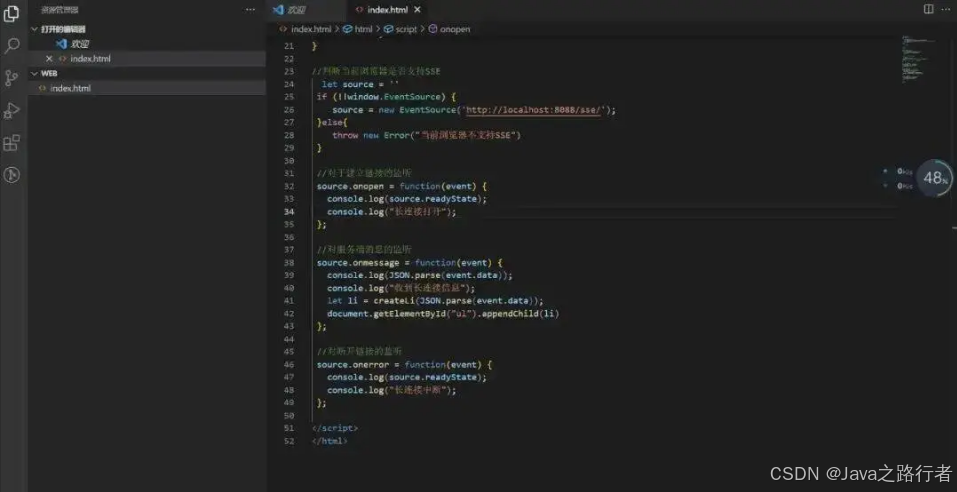Click the closing script tag on line 51
Image resolution: width=957 pixels, height=492 pixels.
[x=335, y=428]
